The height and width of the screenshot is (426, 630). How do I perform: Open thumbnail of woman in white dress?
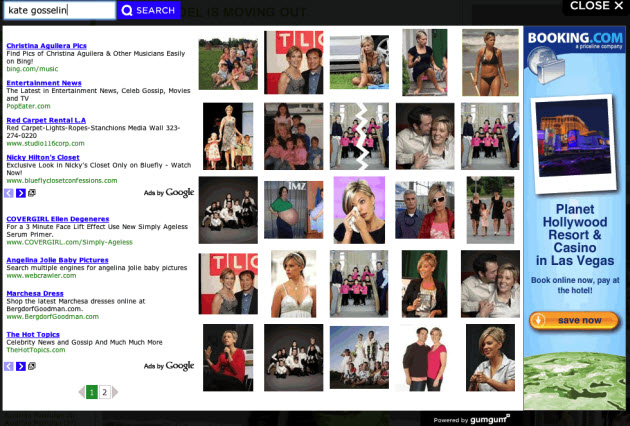[293, 284]
